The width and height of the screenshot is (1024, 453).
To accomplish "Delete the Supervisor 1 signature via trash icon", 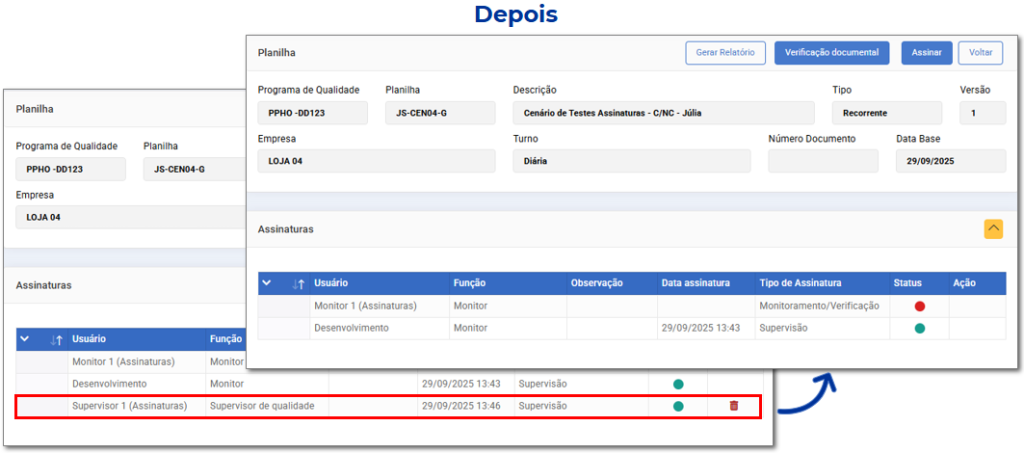I will pyautogui.click(x=734, y=406).
